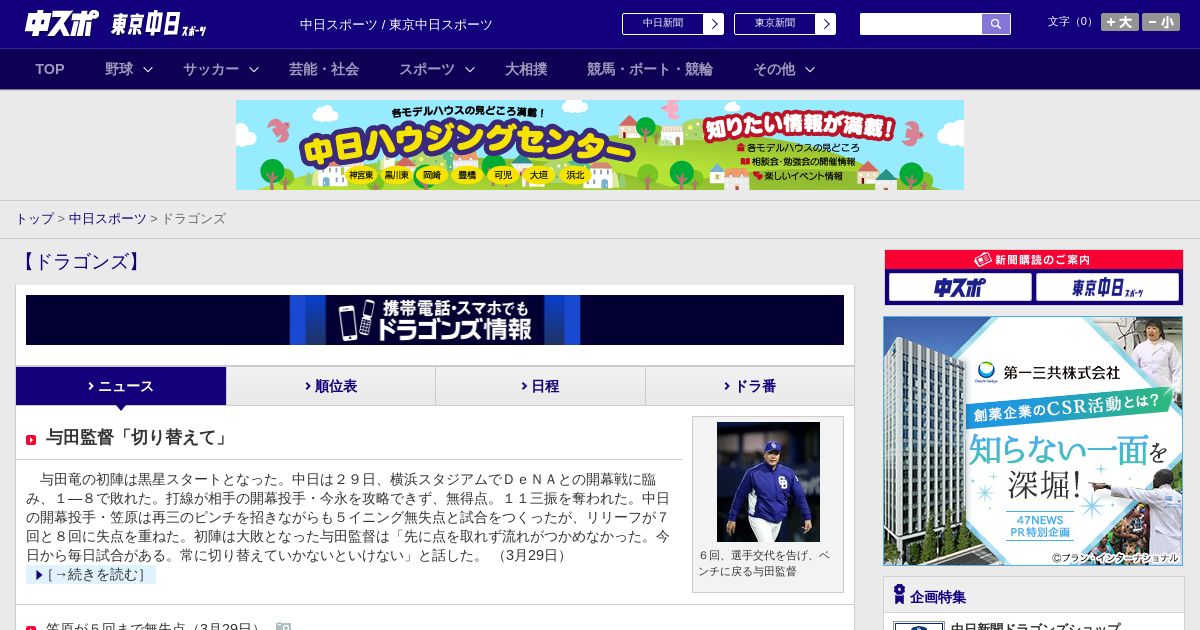
Task: Open photo of manager Yoda thumbnail
Action: [x=768, y=482]
